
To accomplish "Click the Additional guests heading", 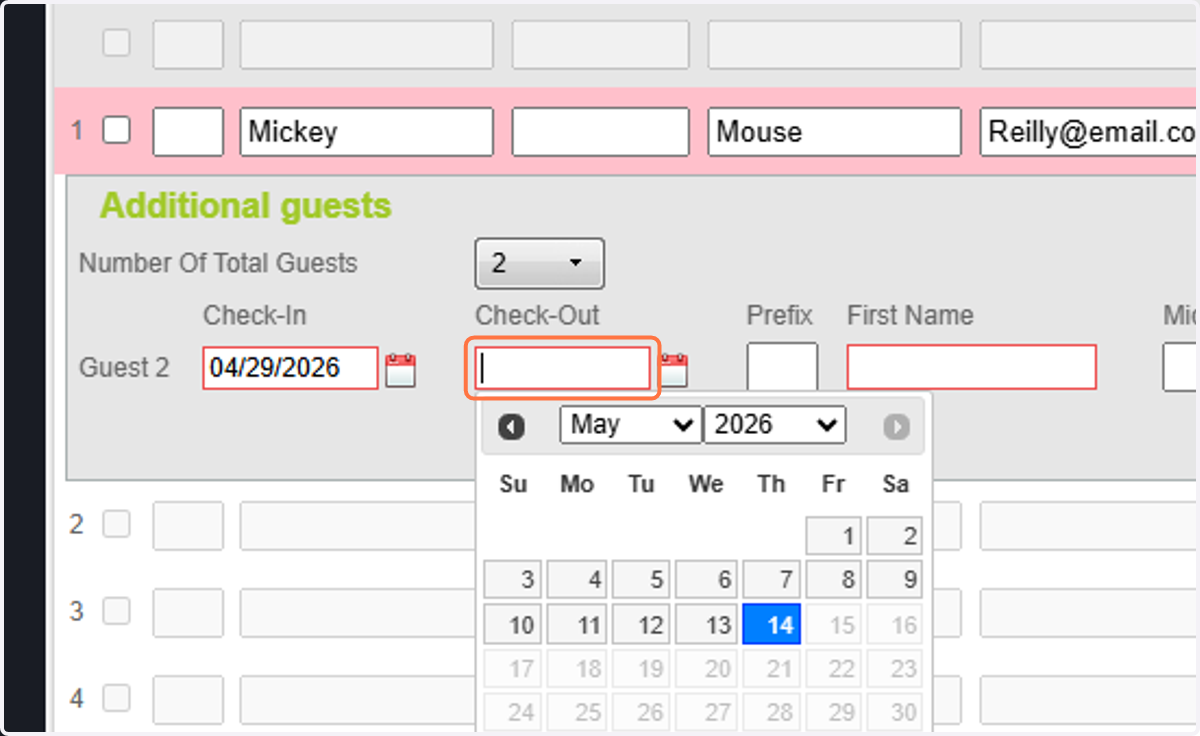I will (245, 206).
